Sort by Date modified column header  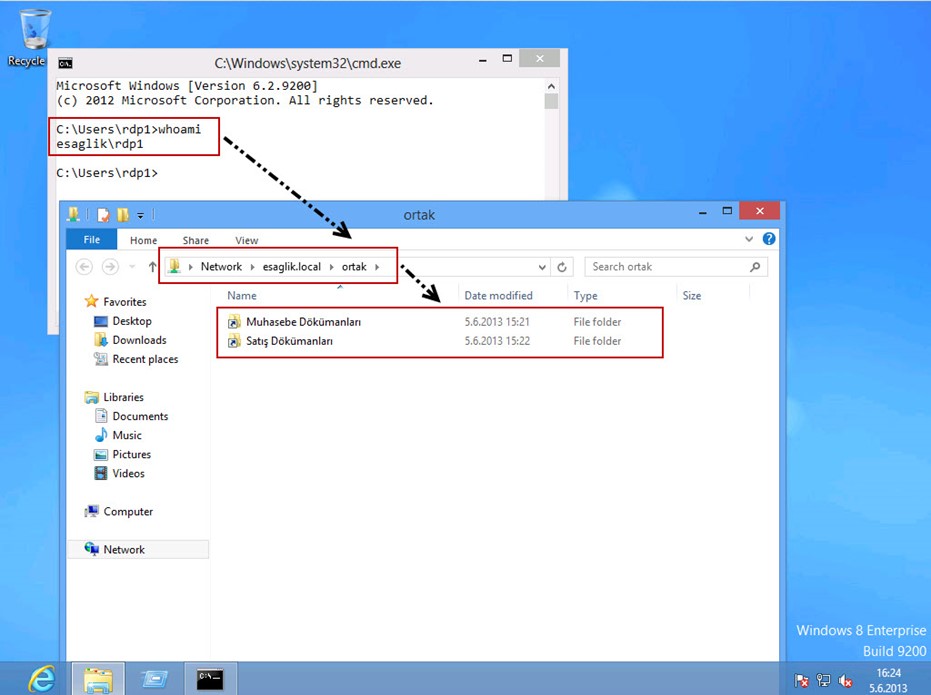(498, 296)
